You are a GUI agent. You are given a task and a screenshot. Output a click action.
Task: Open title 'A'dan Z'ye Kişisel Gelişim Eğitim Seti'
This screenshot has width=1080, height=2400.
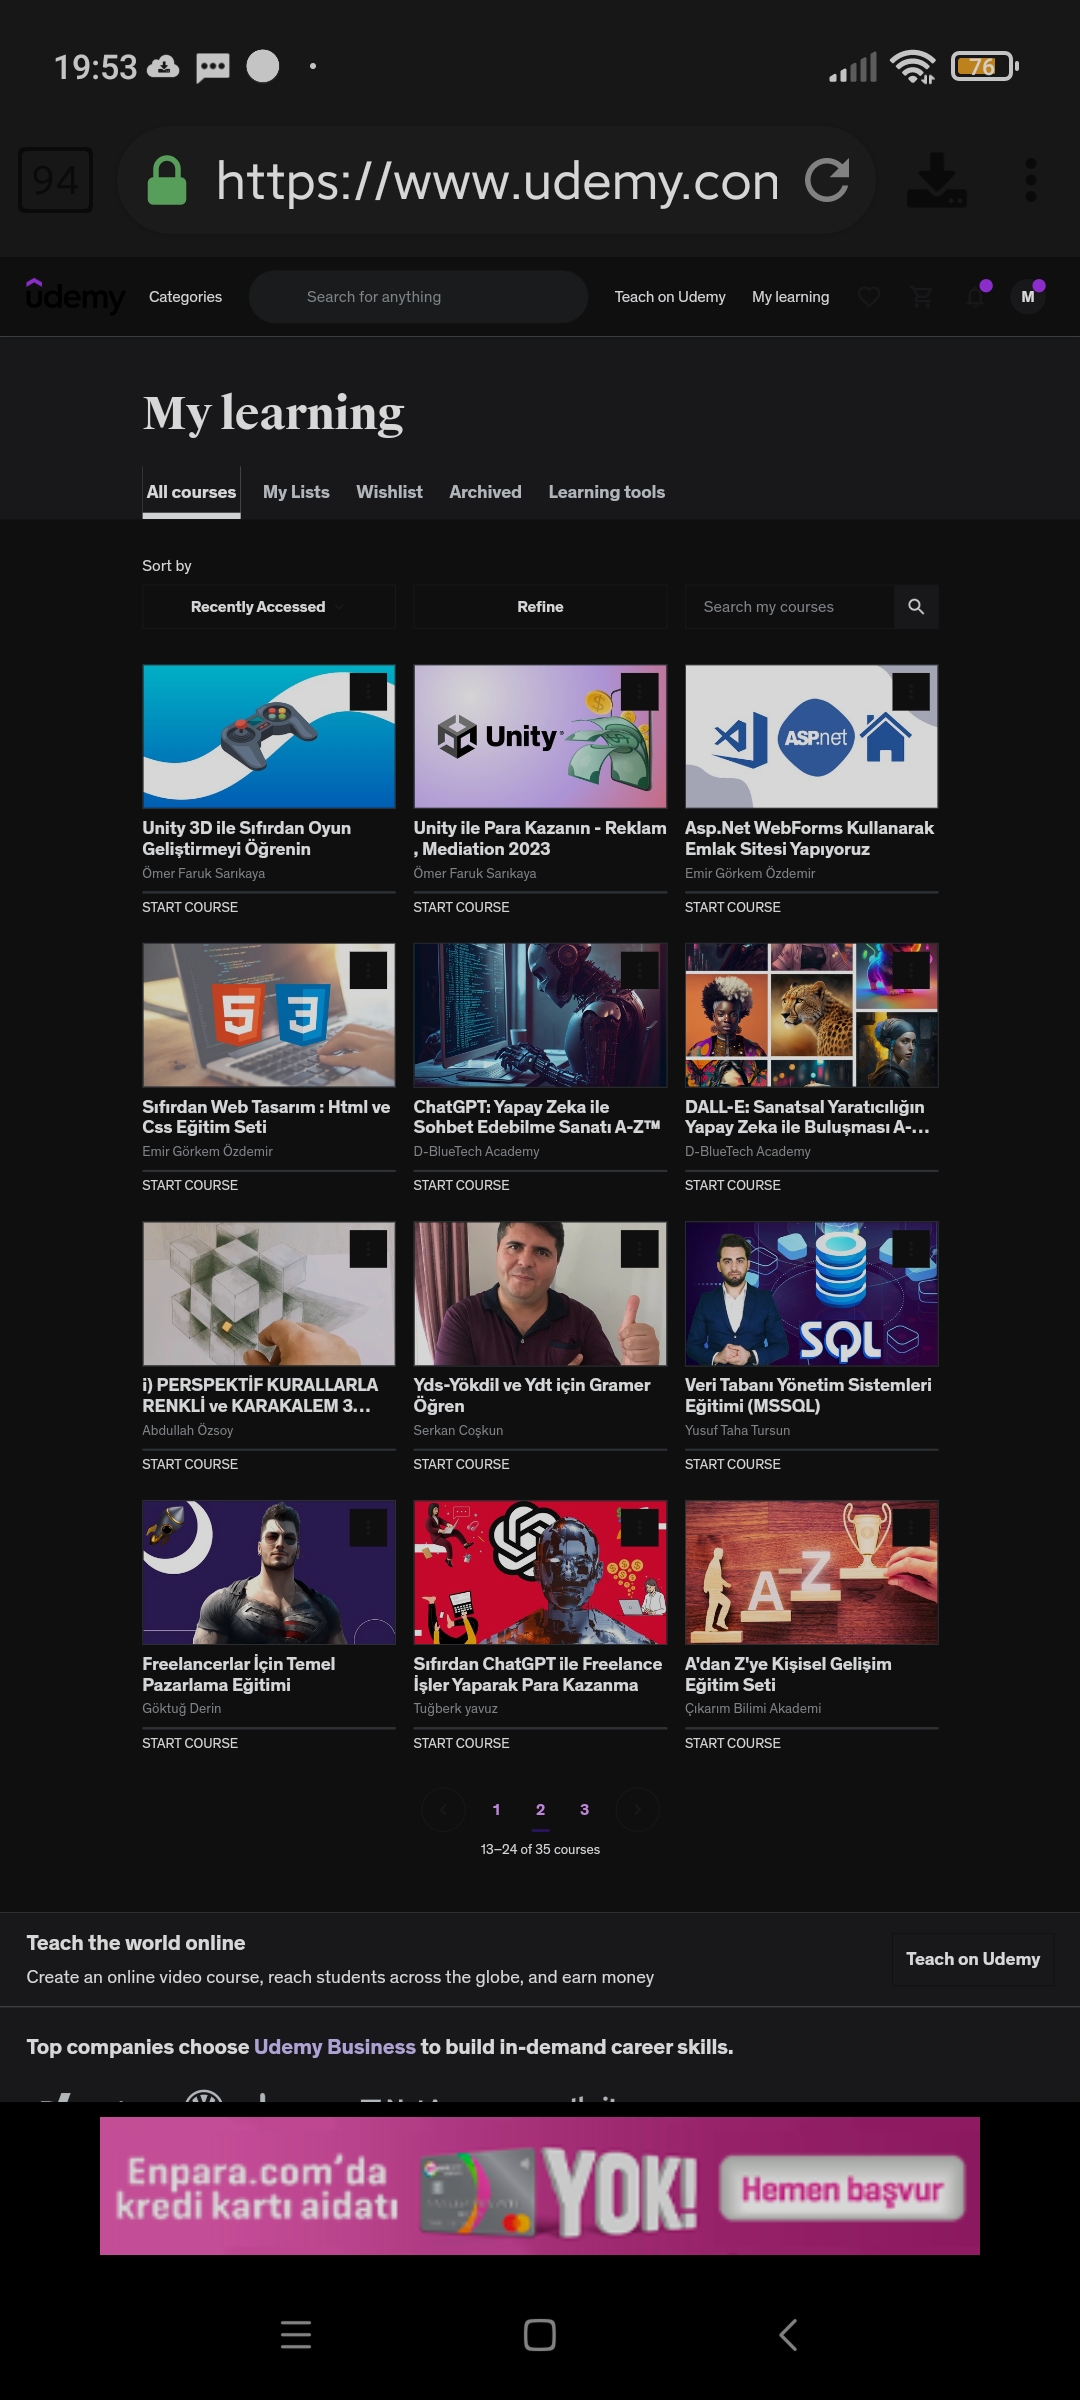click(x=788, y=1674)
